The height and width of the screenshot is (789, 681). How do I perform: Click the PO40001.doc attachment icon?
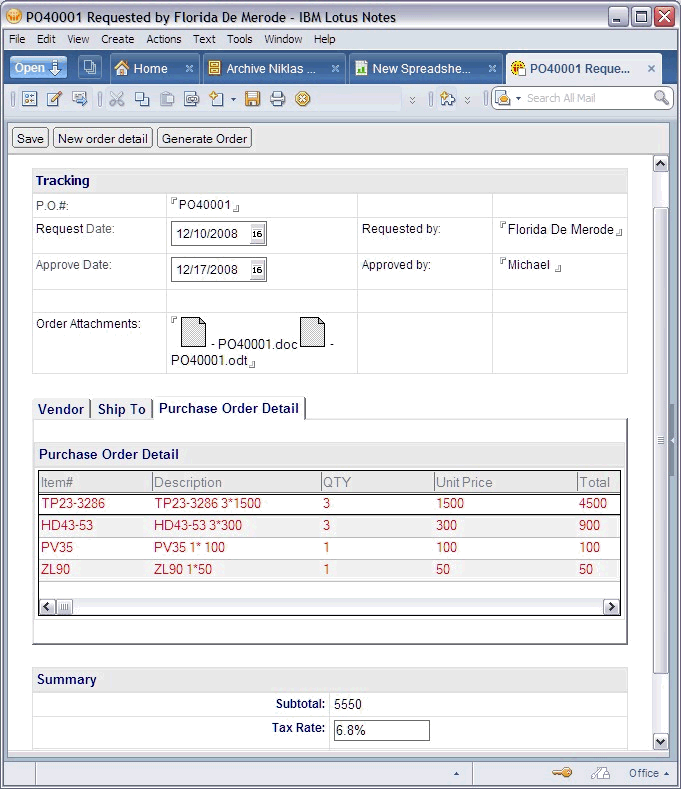tap(193, 332)
